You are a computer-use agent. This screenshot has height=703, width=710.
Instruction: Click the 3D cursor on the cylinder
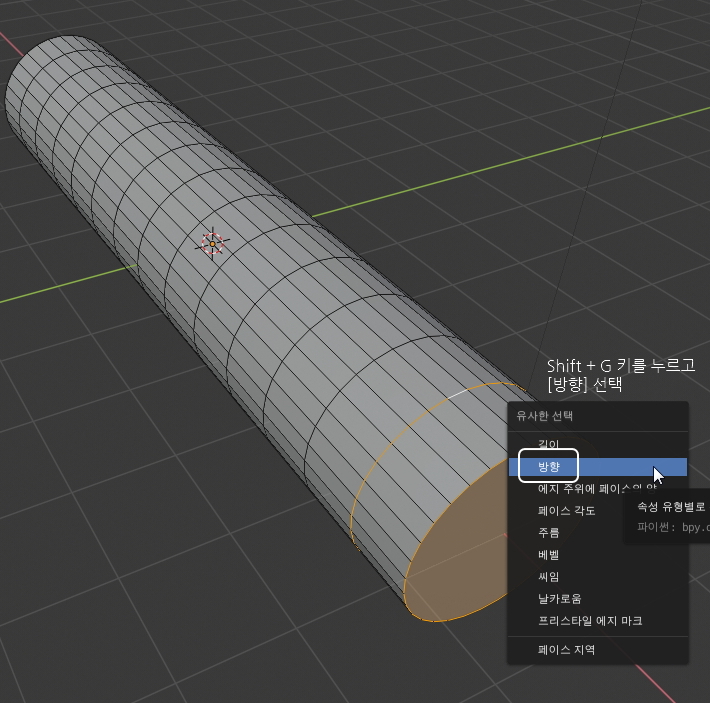(x=212, y=244)
